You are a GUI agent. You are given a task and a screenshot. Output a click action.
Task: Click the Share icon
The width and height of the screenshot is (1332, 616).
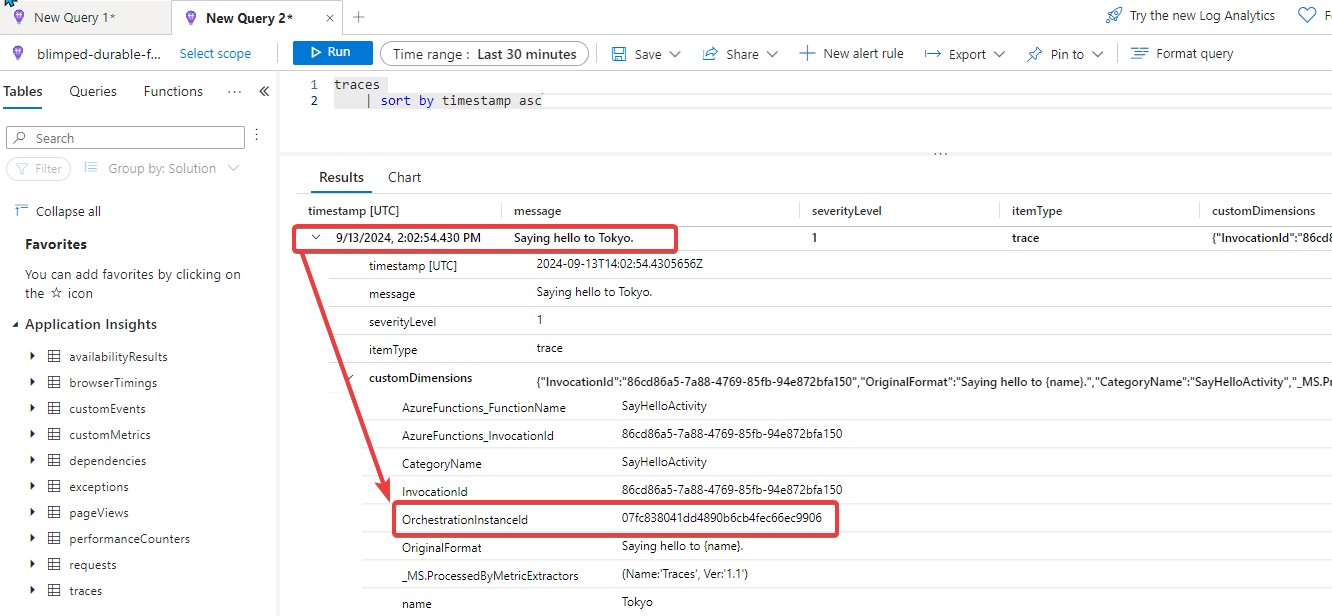pos(710,54)
